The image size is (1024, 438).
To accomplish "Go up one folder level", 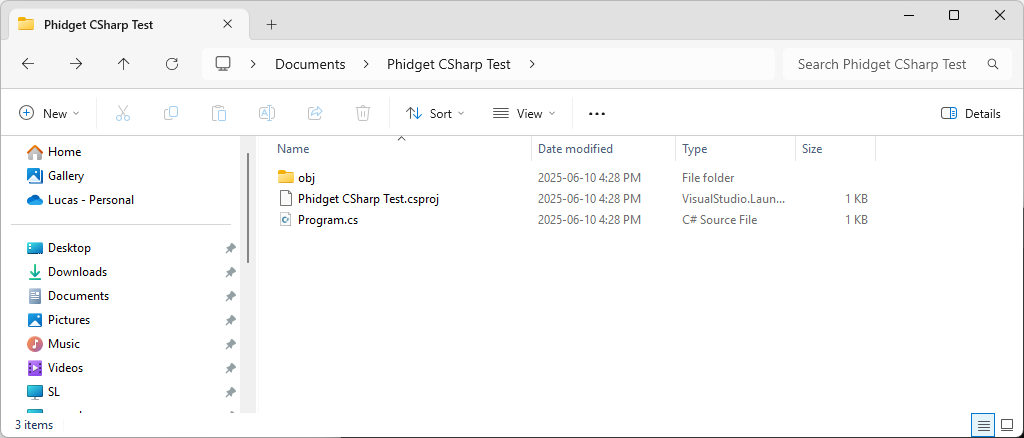I will (123, 64).
